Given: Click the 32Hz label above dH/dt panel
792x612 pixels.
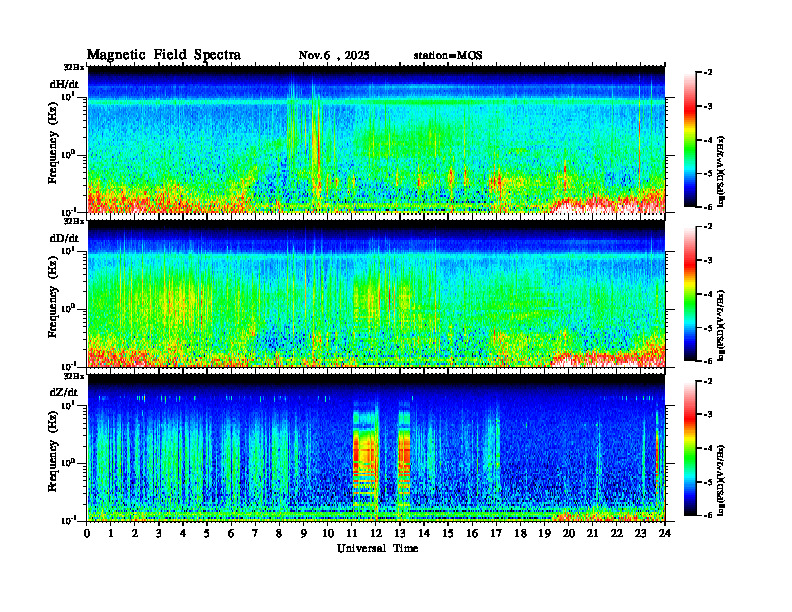Looking at the screenshot, I should [74, 67].
